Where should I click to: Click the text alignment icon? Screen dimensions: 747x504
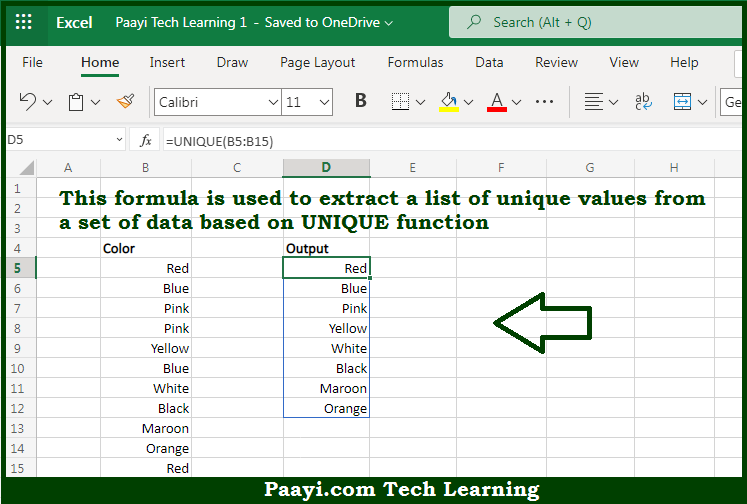tap(594, 101)
